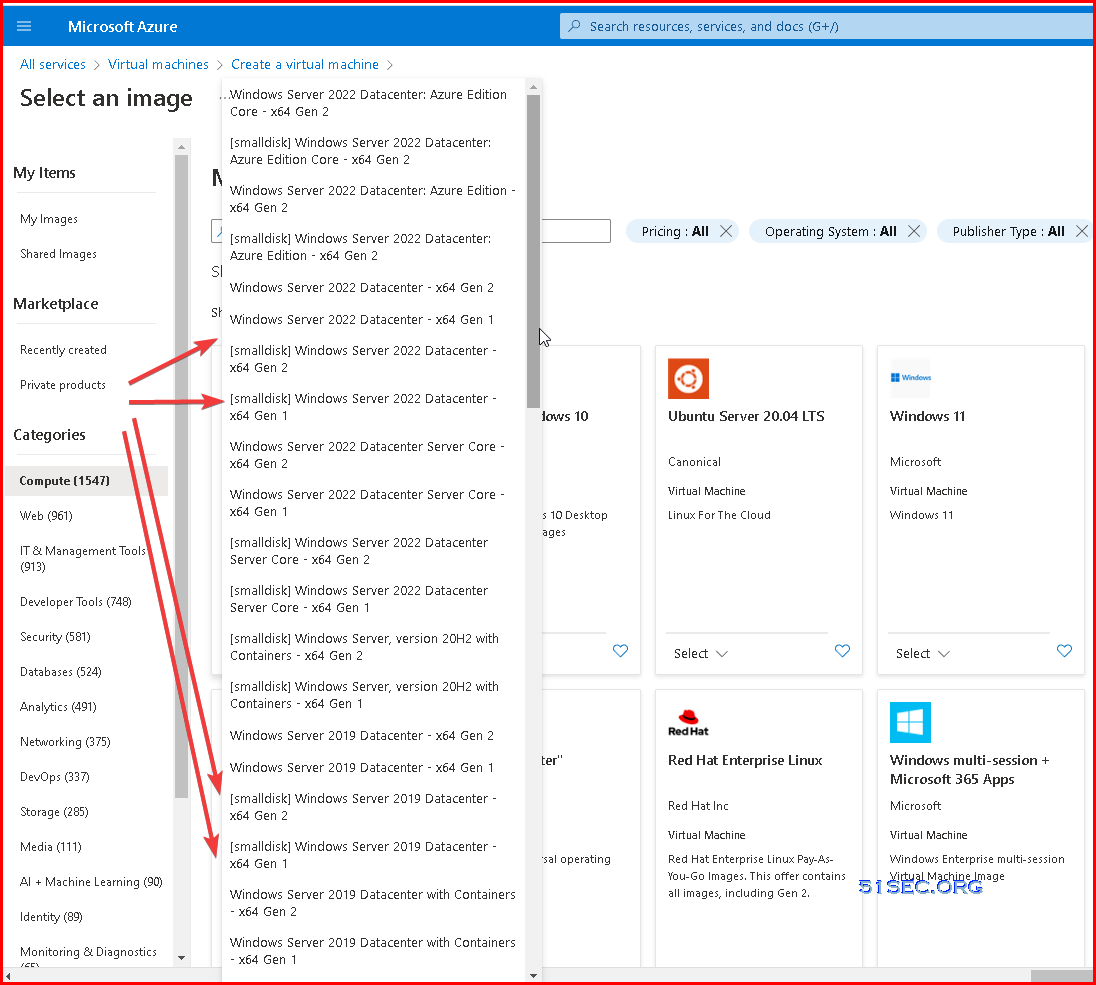Select the IT & Management Tools category

coord(82,559)
